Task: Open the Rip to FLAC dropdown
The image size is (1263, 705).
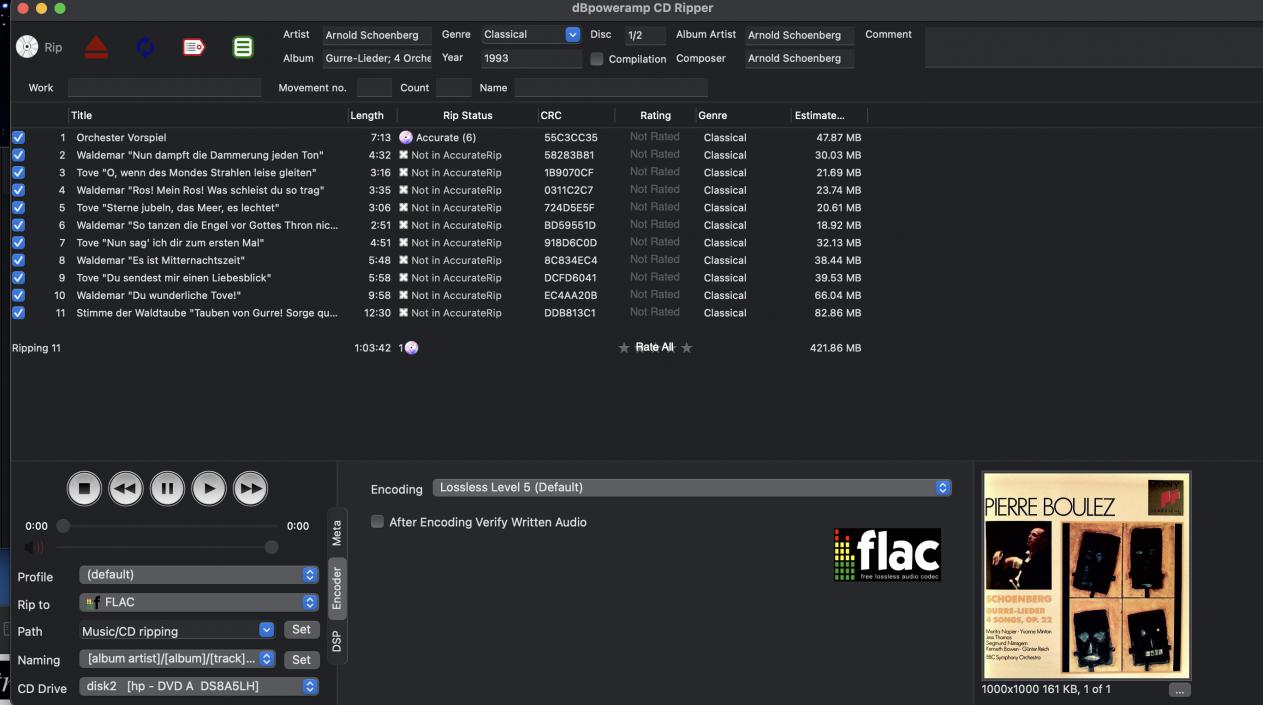Action: [309, 602]
